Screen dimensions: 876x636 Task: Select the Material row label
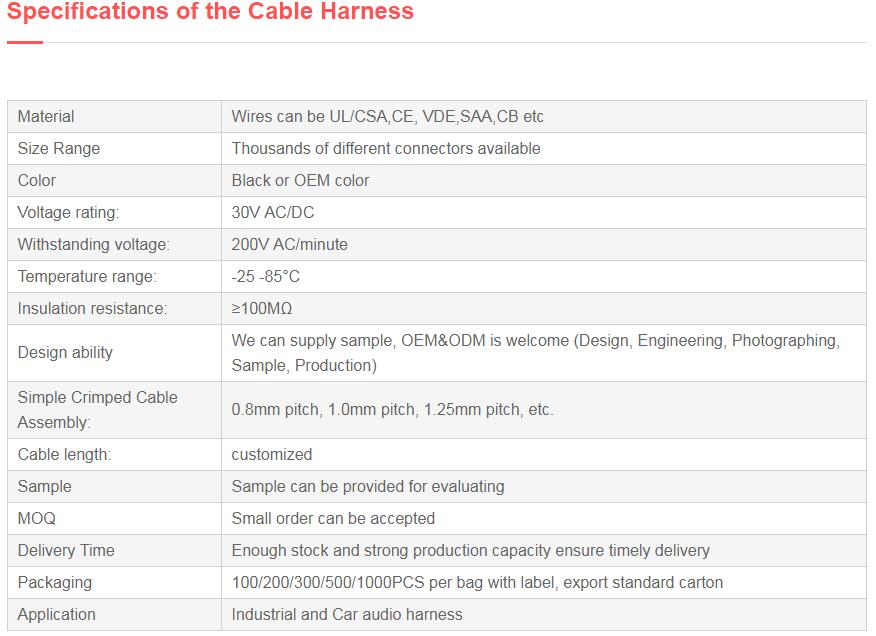click(x=46, y=116)
